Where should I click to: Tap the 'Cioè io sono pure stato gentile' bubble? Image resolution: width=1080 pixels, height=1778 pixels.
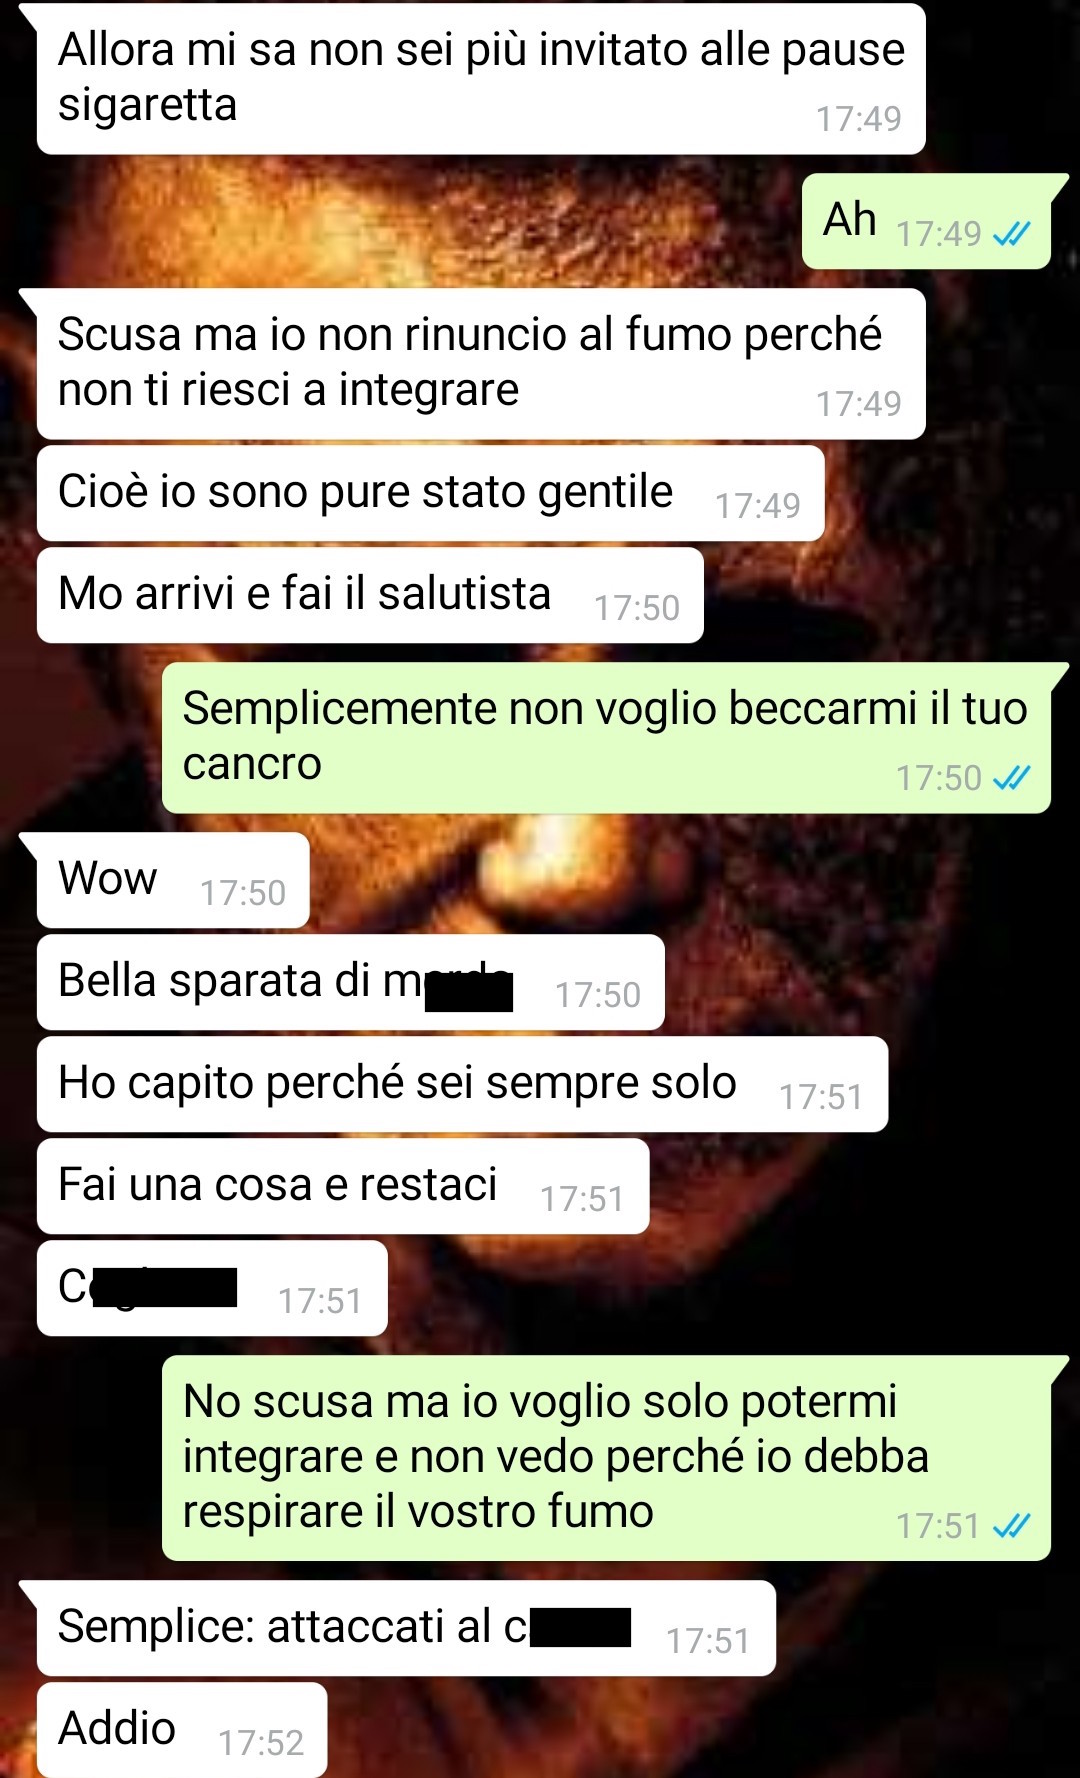(x=430, y=493)
